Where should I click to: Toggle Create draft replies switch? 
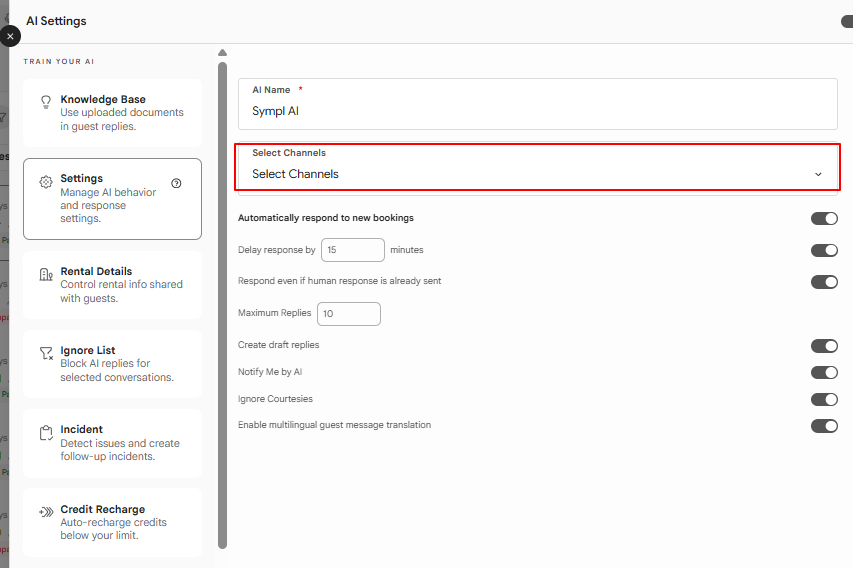point(824,346)
